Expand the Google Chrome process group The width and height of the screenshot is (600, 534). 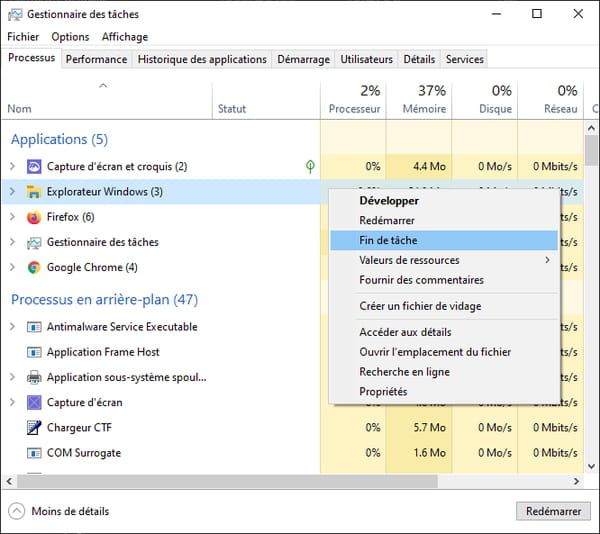pos(12,267)
